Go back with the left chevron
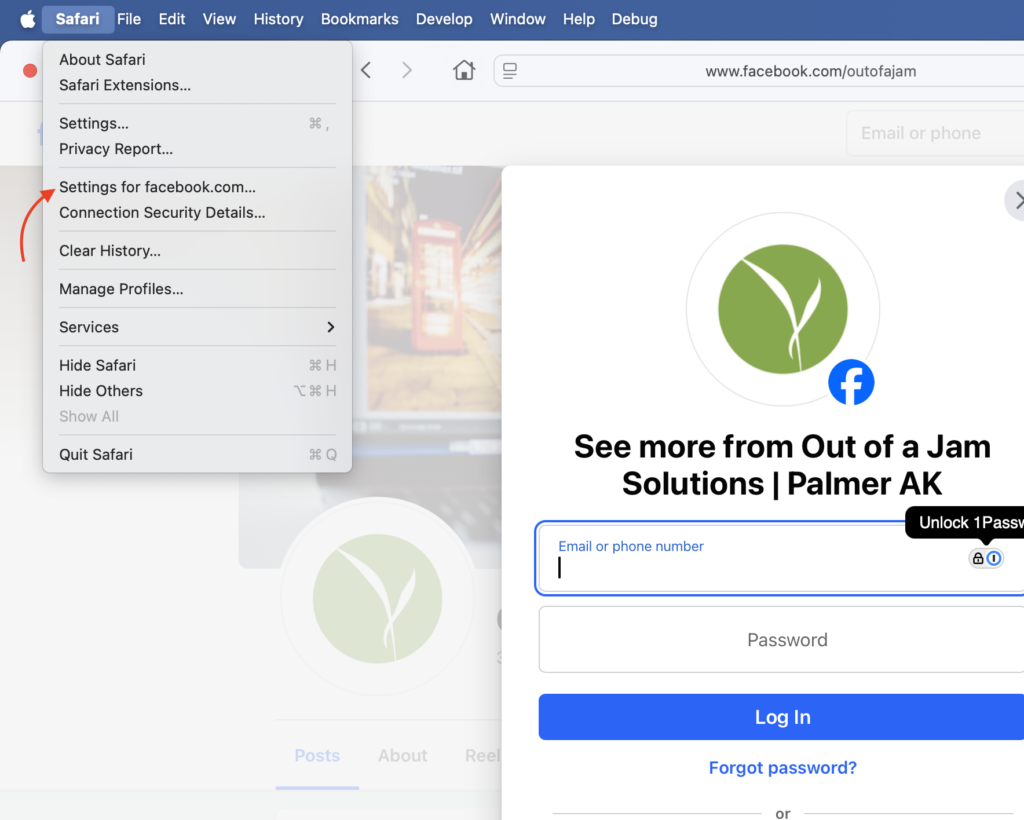 [366, 70]
